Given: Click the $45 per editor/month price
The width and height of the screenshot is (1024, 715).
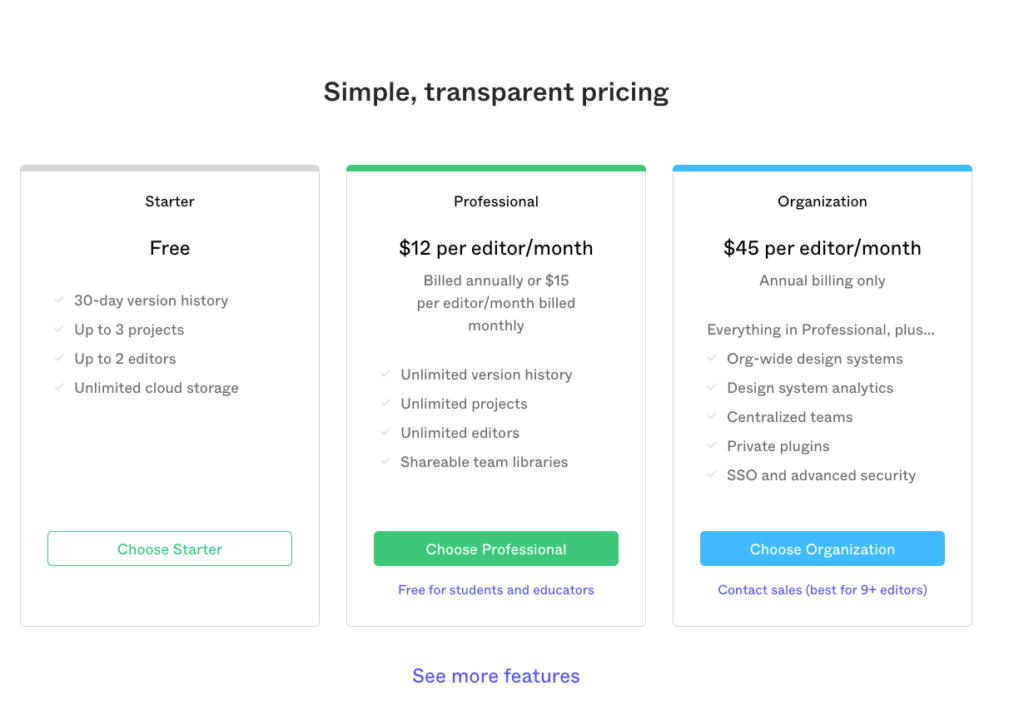Looking at the screenshot, I should pyautogui.click(x=822, y=248).
